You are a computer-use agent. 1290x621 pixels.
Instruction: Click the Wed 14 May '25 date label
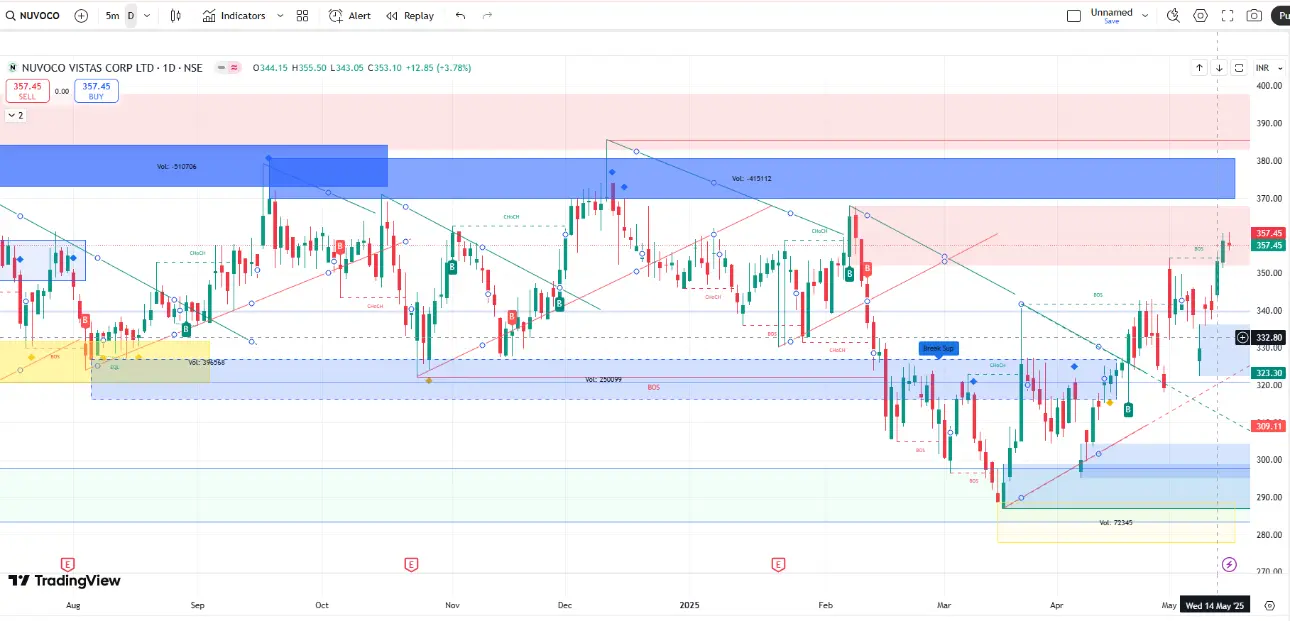point(1215,606)
